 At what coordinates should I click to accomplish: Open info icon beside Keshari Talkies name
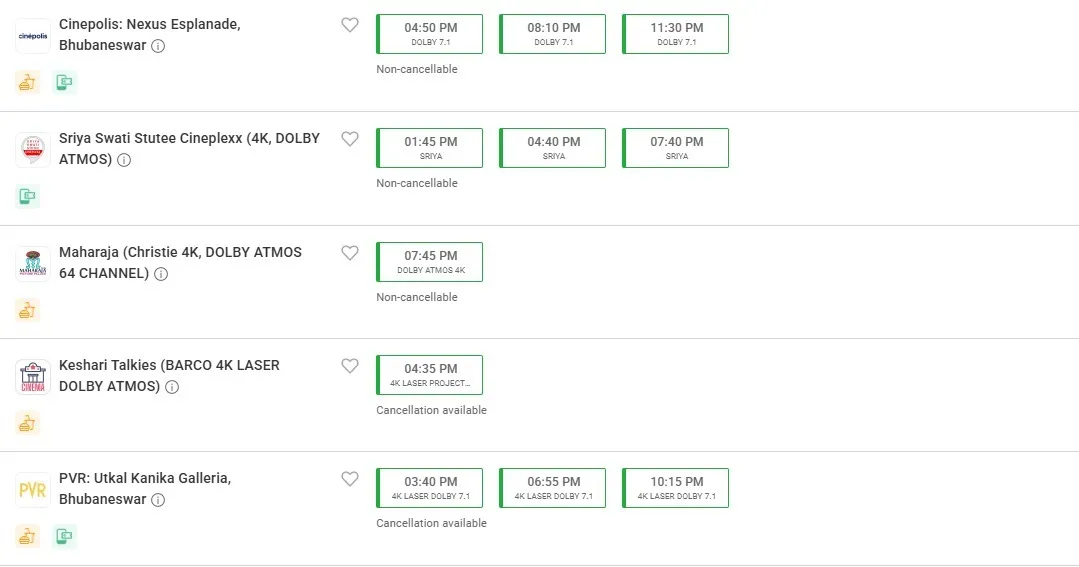click(172, 387)
